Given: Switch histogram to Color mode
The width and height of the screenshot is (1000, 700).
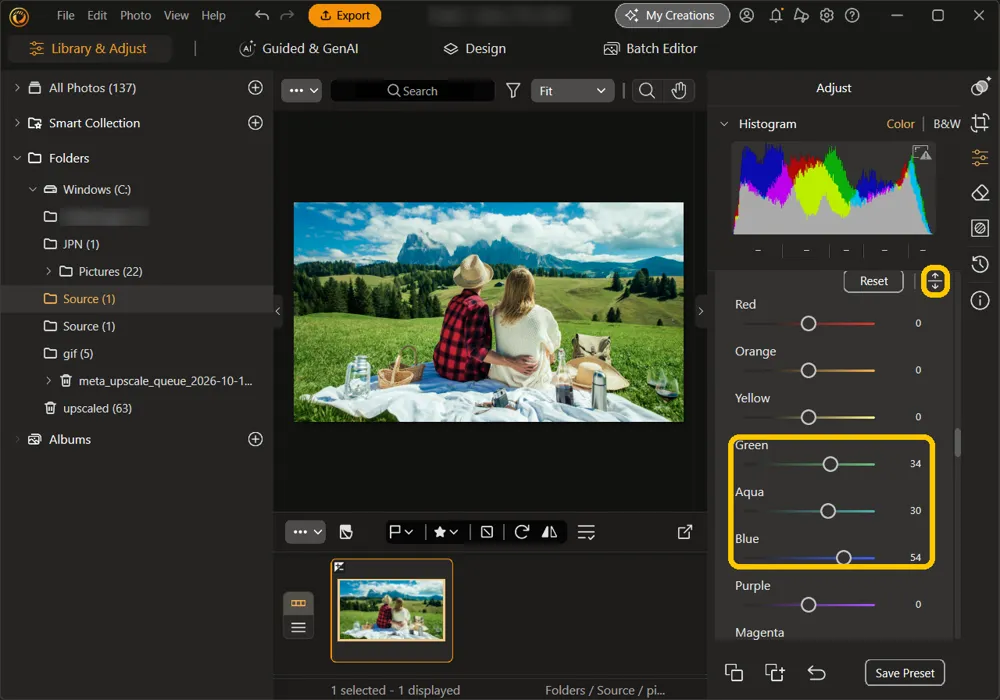Looking at the screenshot, I should [900, 124].
